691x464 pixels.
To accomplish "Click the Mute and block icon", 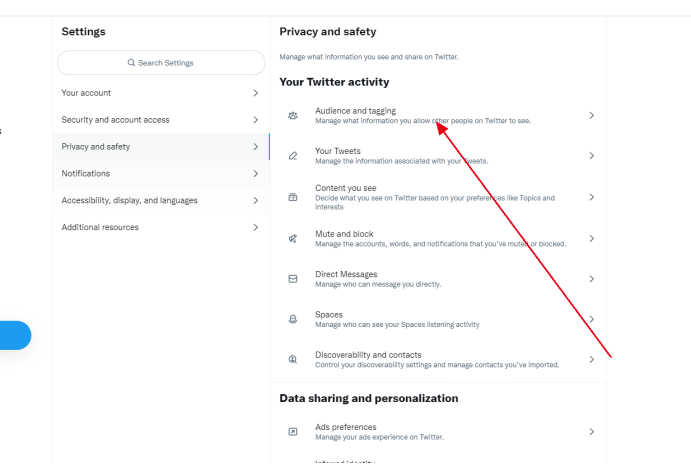I will pos(293,239).
